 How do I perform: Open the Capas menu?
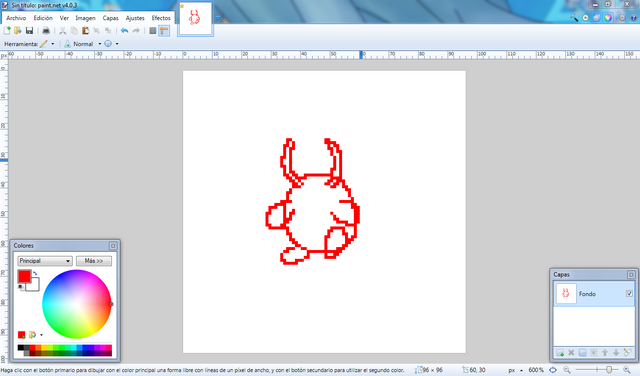(110, 18)
